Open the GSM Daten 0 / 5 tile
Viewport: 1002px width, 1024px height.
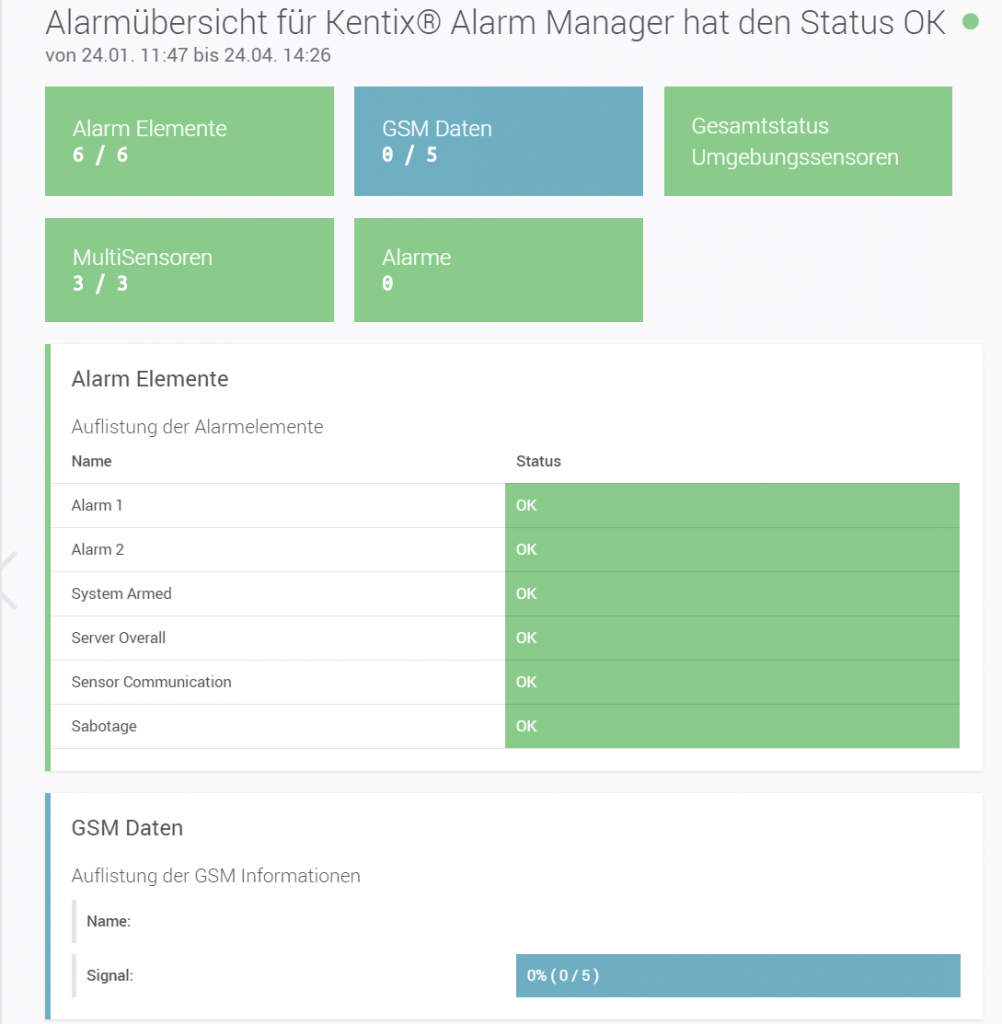(498, 141)
